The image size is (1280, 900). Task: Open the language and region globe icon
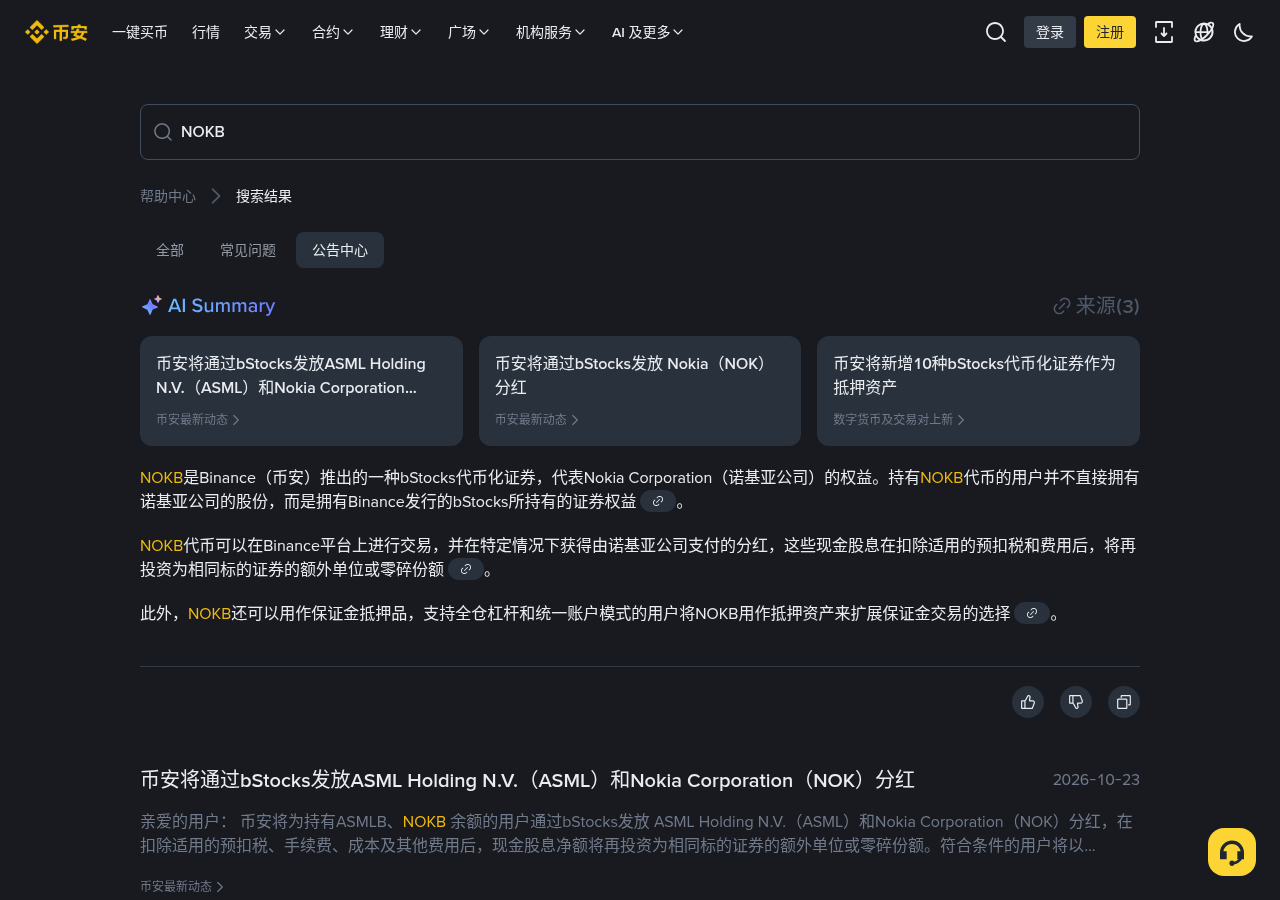click(1204, 32)
